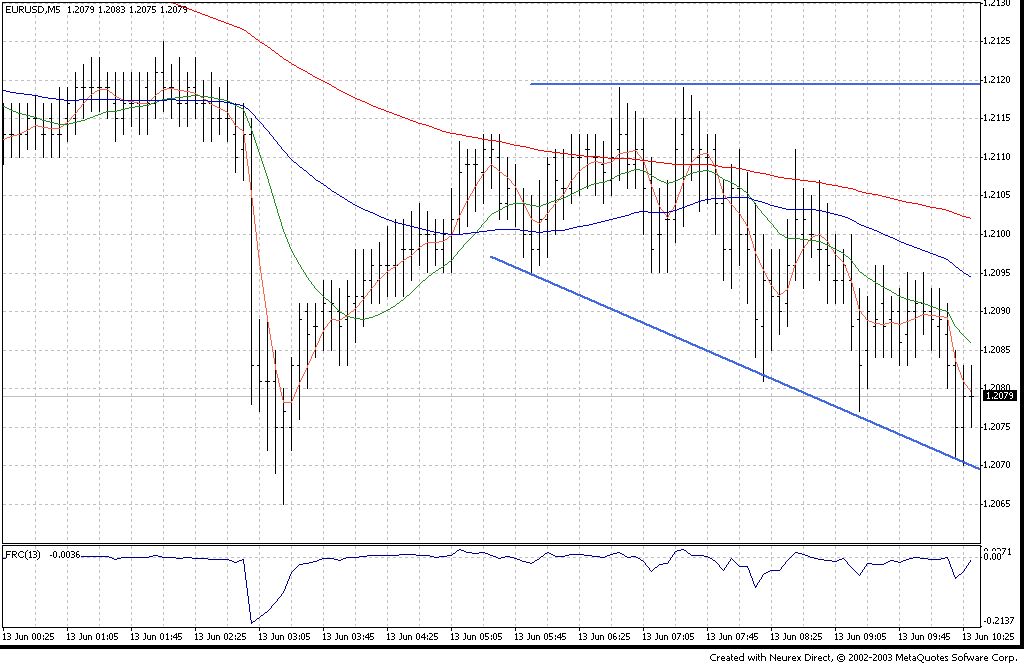
Task: Click the 1.2115 price axis label
Action: [x=998, y=118]
